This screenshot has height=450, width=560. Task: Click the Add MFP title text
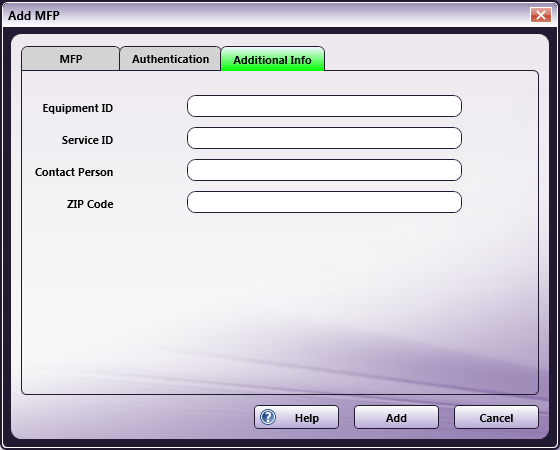tap(34, 16)
